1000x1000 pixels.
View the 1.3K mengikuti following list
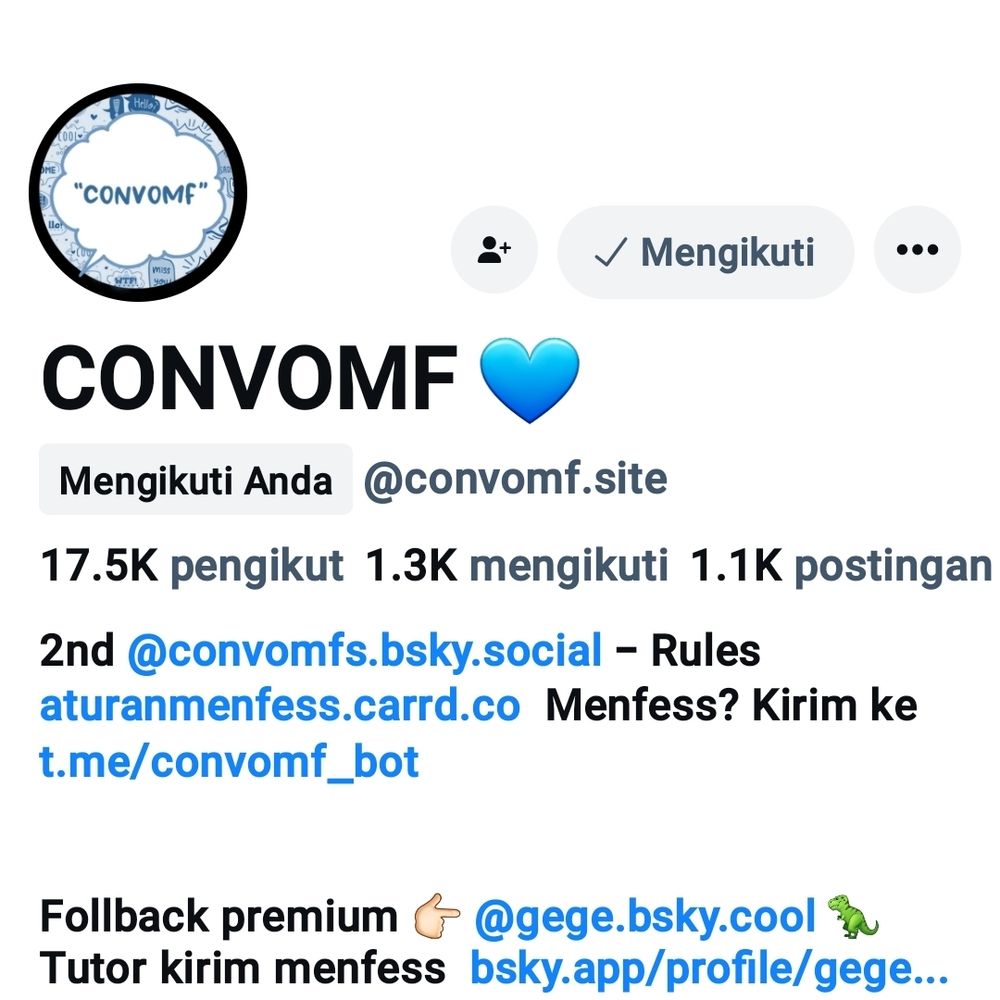coord(517,566)
